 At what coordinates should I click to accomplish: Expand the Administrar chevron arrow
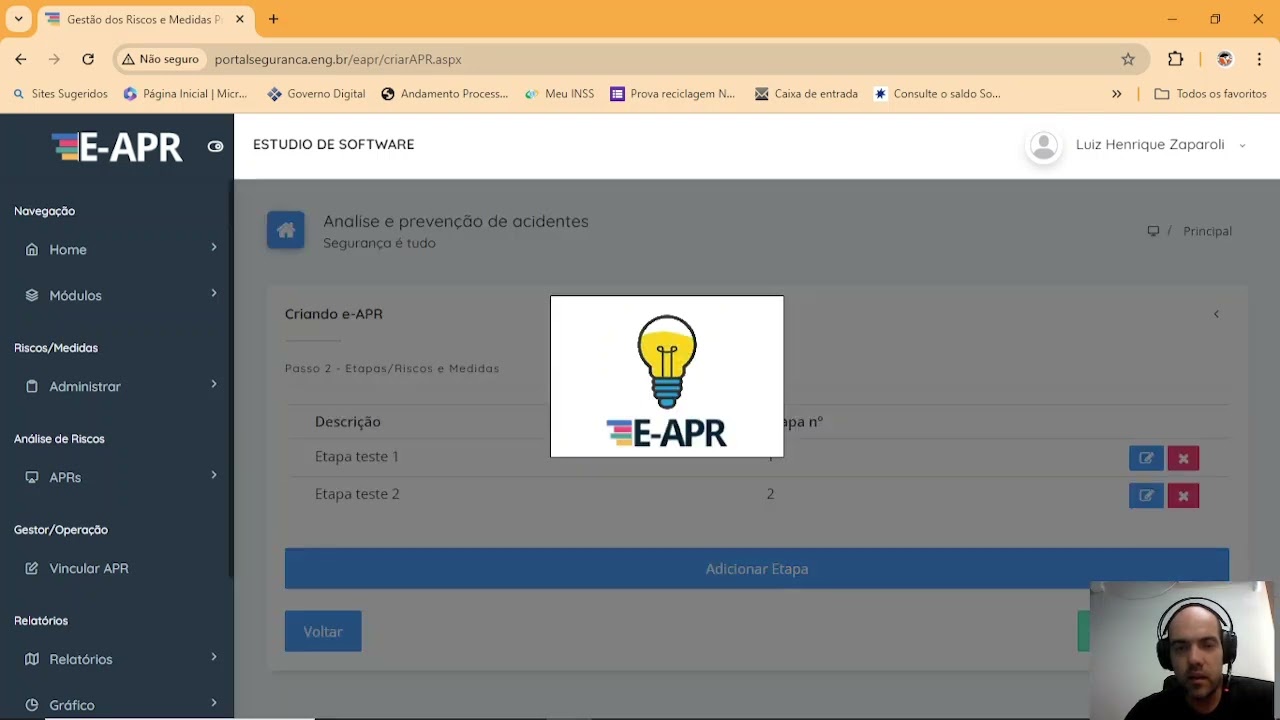213,385
